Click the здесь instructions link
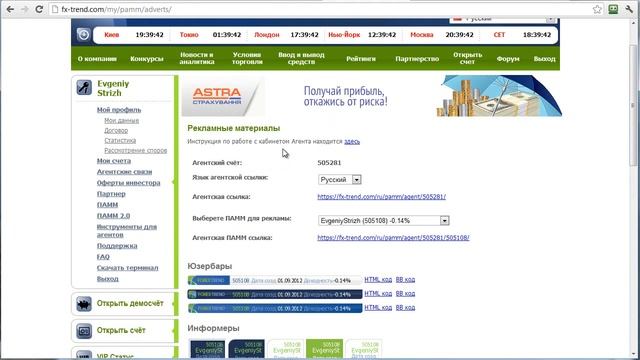The image size is (640, 360). coord(352,142)
